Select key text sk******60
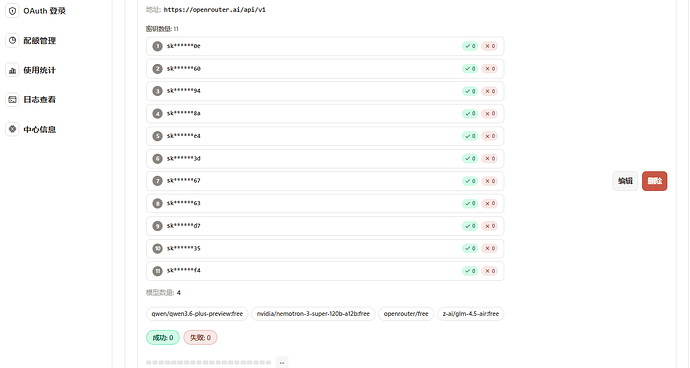 point(184,69)
